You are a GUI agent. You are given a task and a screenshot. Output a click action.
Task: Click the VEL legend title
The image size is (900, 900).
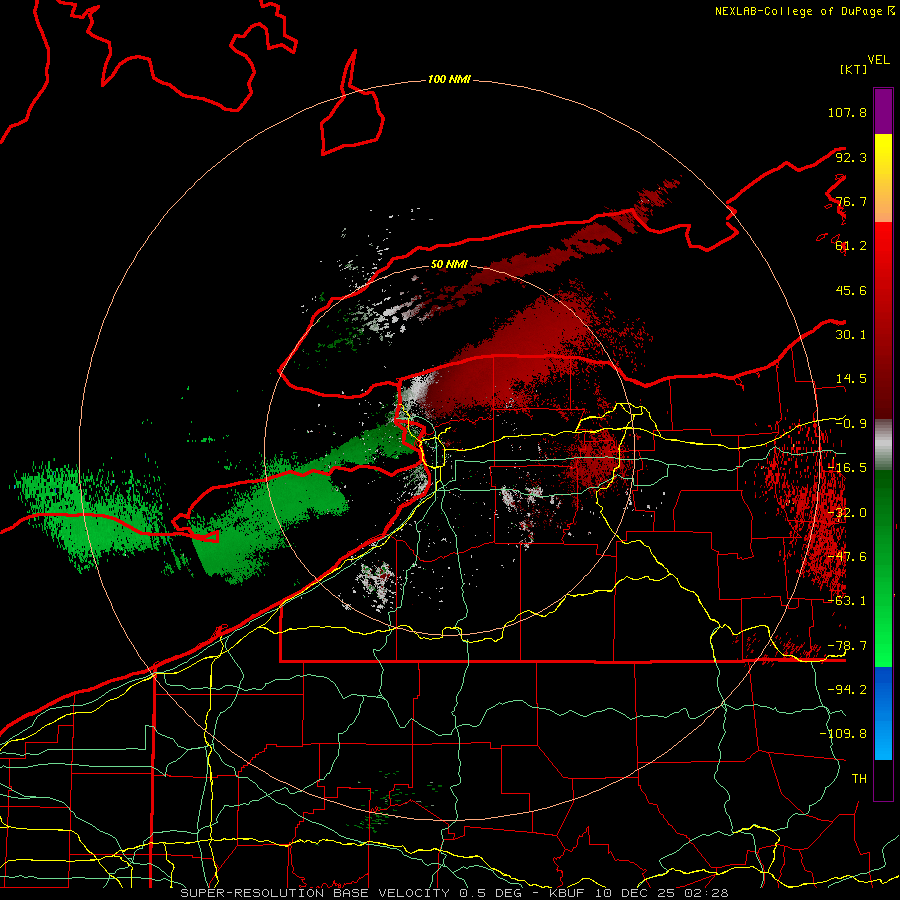click(x=879, y=60)
